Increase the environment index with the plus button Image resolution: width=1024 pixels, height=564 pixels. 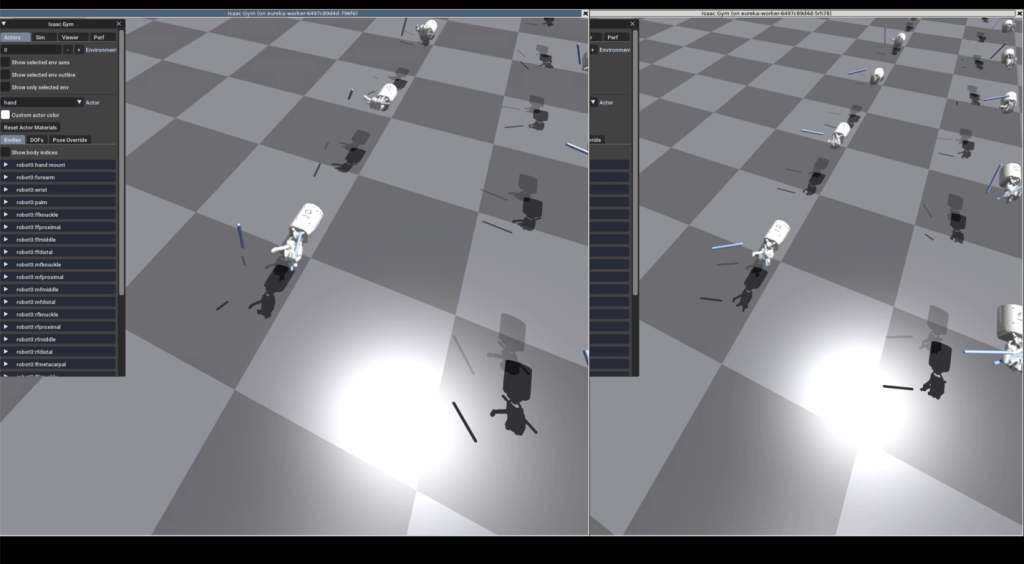point(78,50)
